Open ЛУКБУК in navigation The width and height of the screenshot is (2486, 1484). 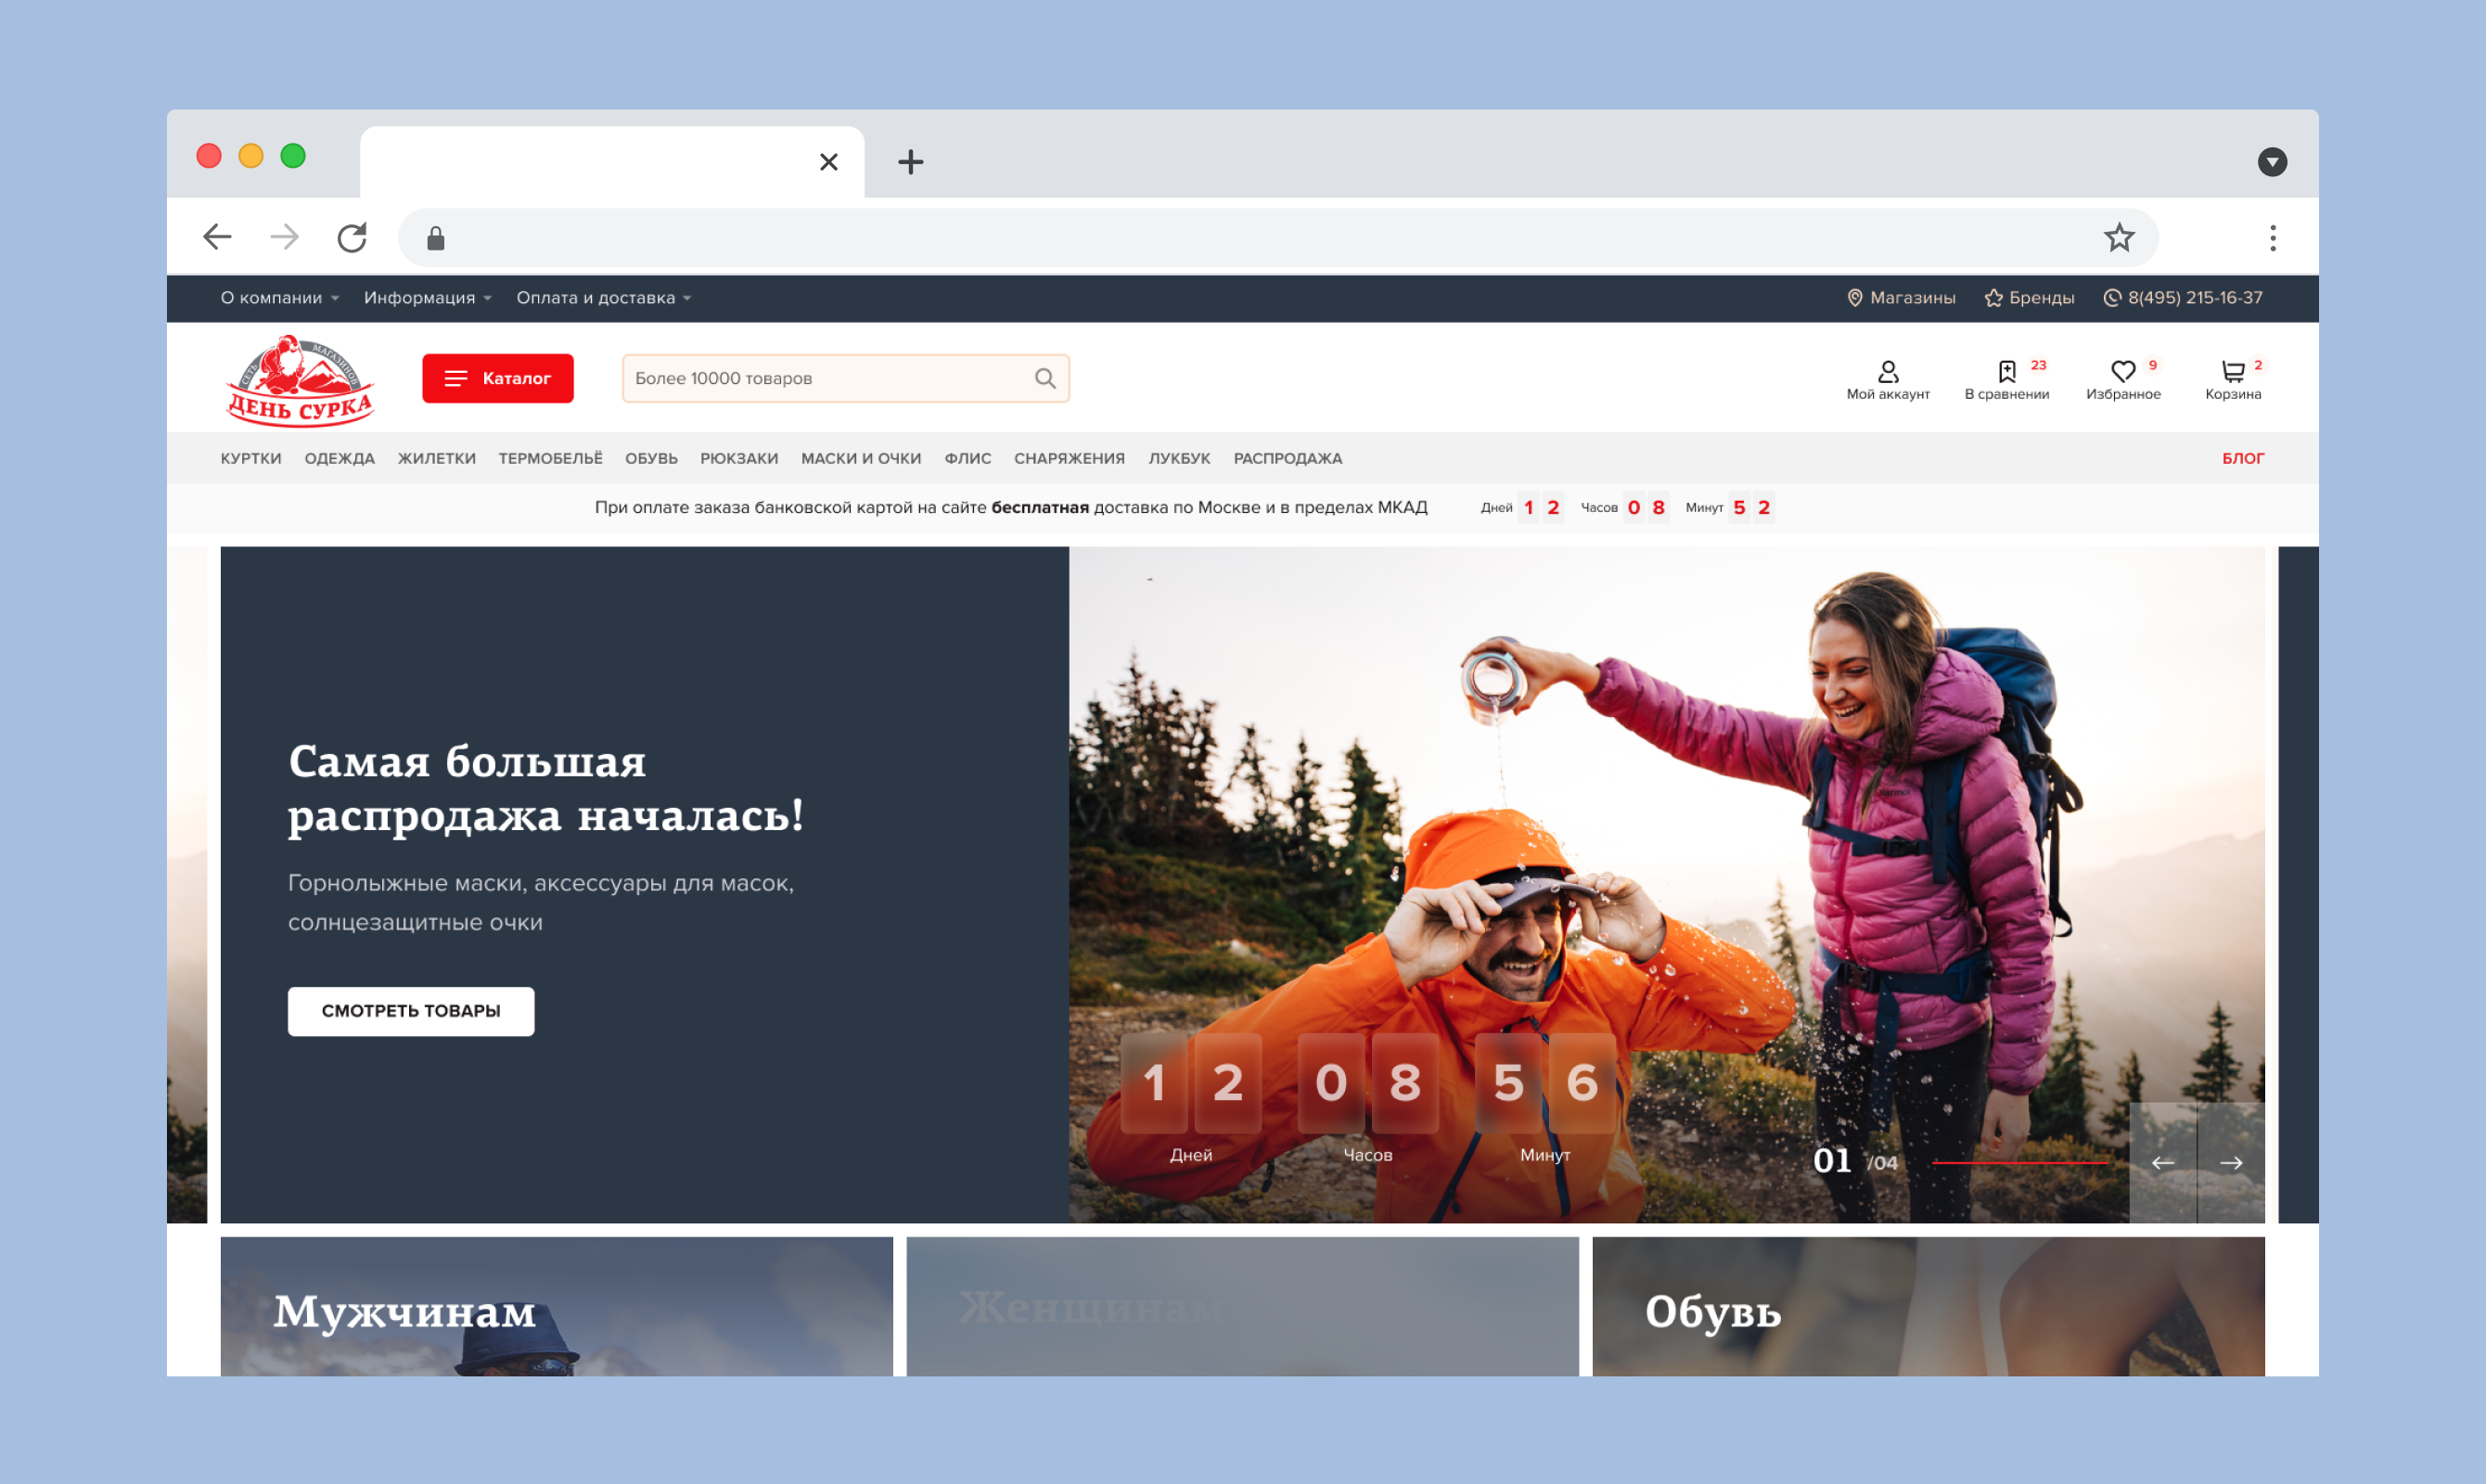[x=1179, y=458]
